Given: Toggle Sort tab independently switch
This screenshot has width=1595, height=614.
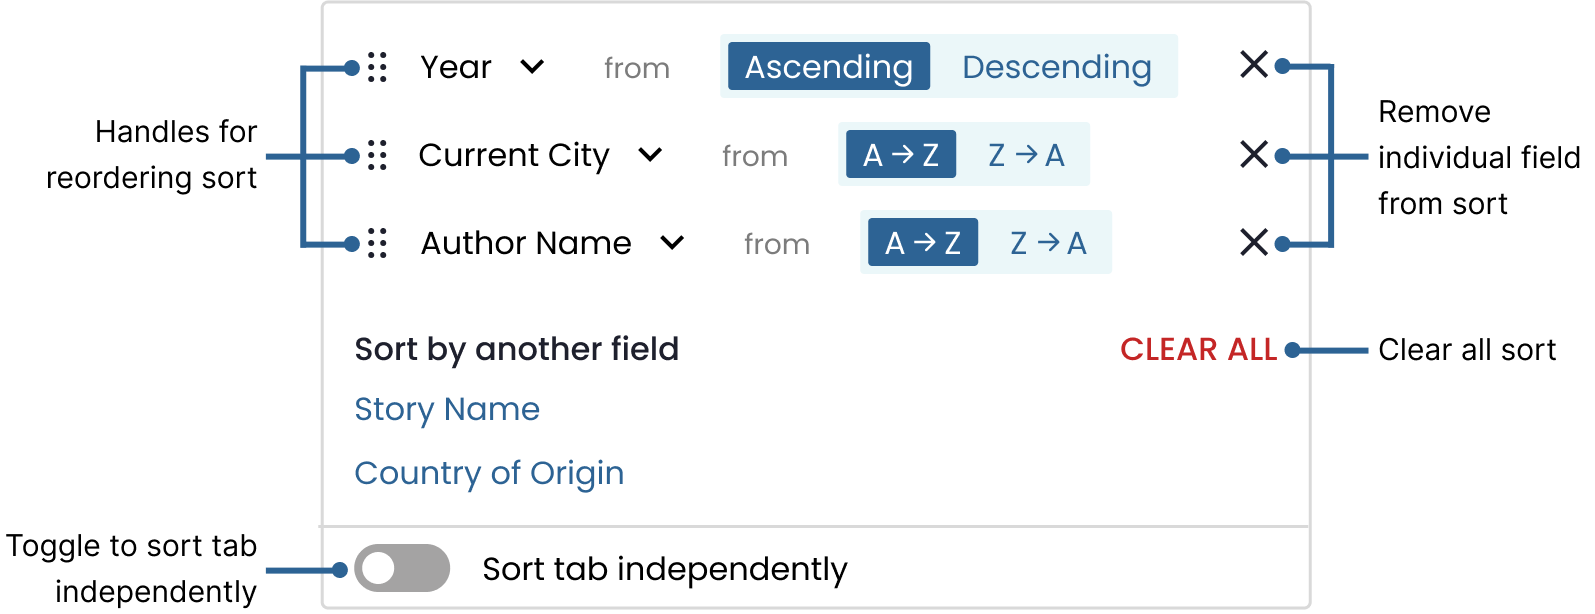Looking at the screenshot, I should coord(402,568).
